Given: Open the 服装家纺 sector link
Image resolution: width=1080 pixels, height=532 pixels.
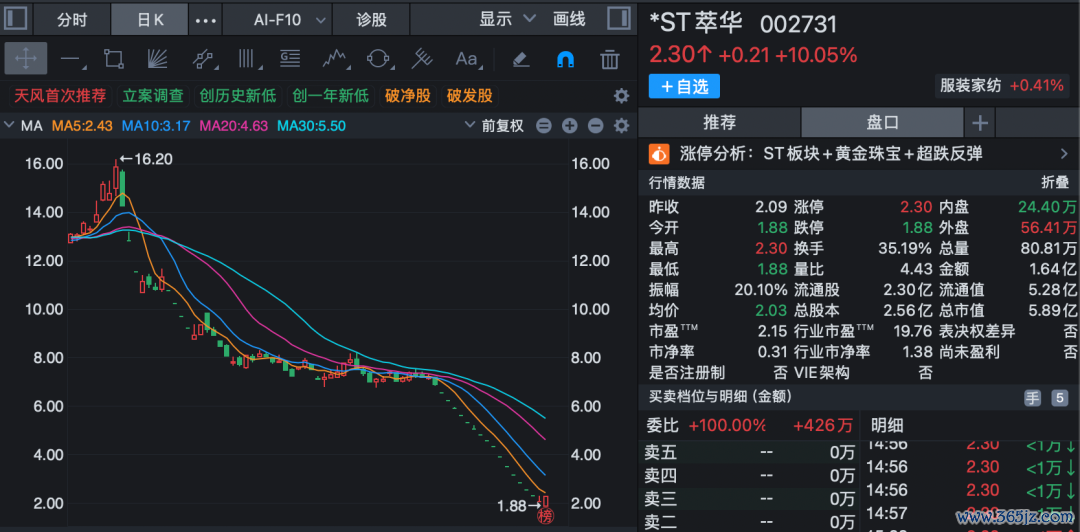Looking at the screenshot, I should pos(1002,86).
